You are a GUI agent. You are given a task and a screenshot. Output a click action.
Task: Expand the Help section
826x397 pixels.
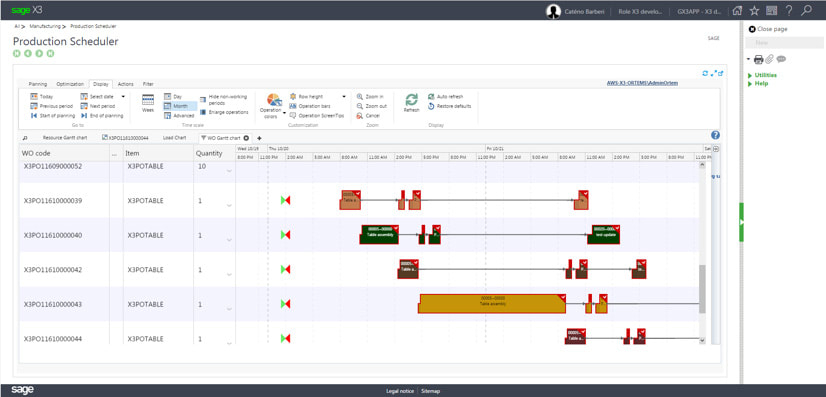pos(758,83)
